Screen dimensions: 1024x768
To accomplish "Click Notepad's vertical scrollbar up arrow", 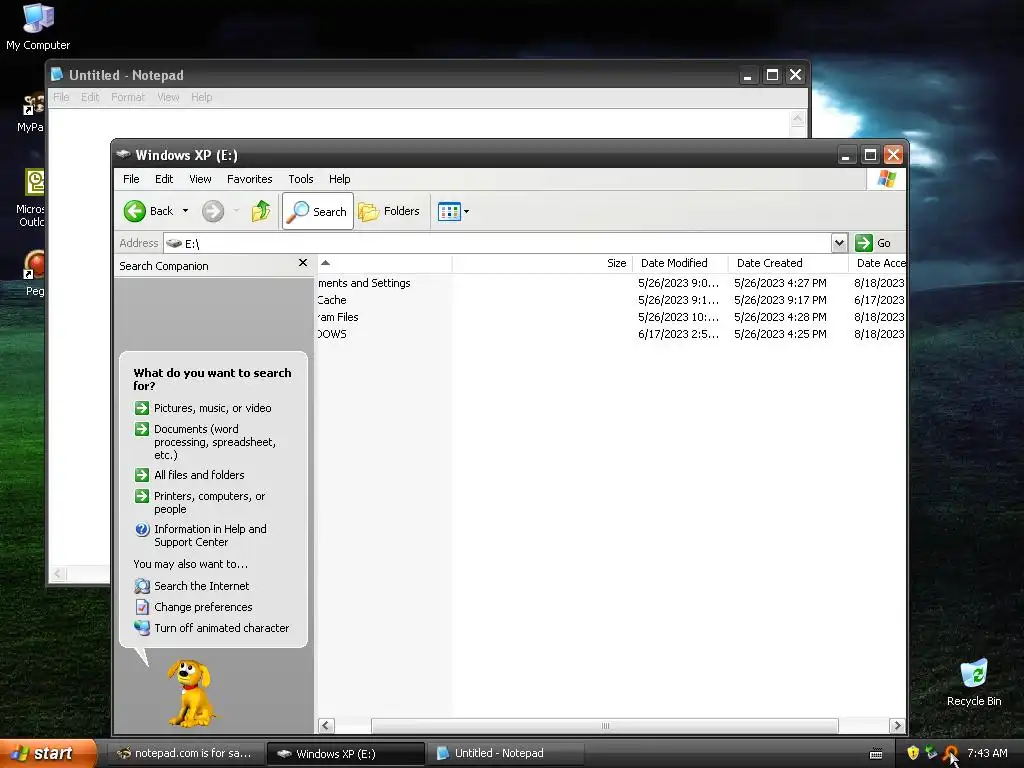I will coord(797,118).
